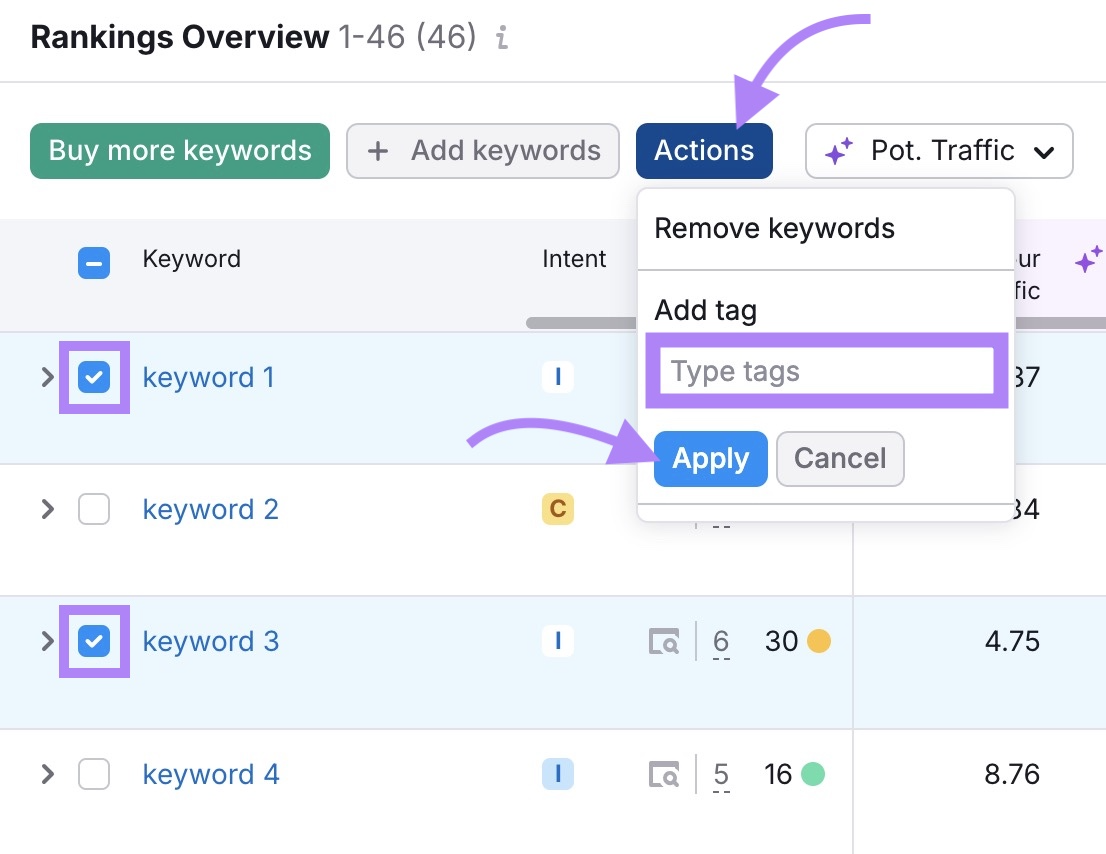Image resolution: width=1106 pixels, height=854 pixels.
Task: Choose Remove keywords from the Actions menu
Action: [774, 228]
